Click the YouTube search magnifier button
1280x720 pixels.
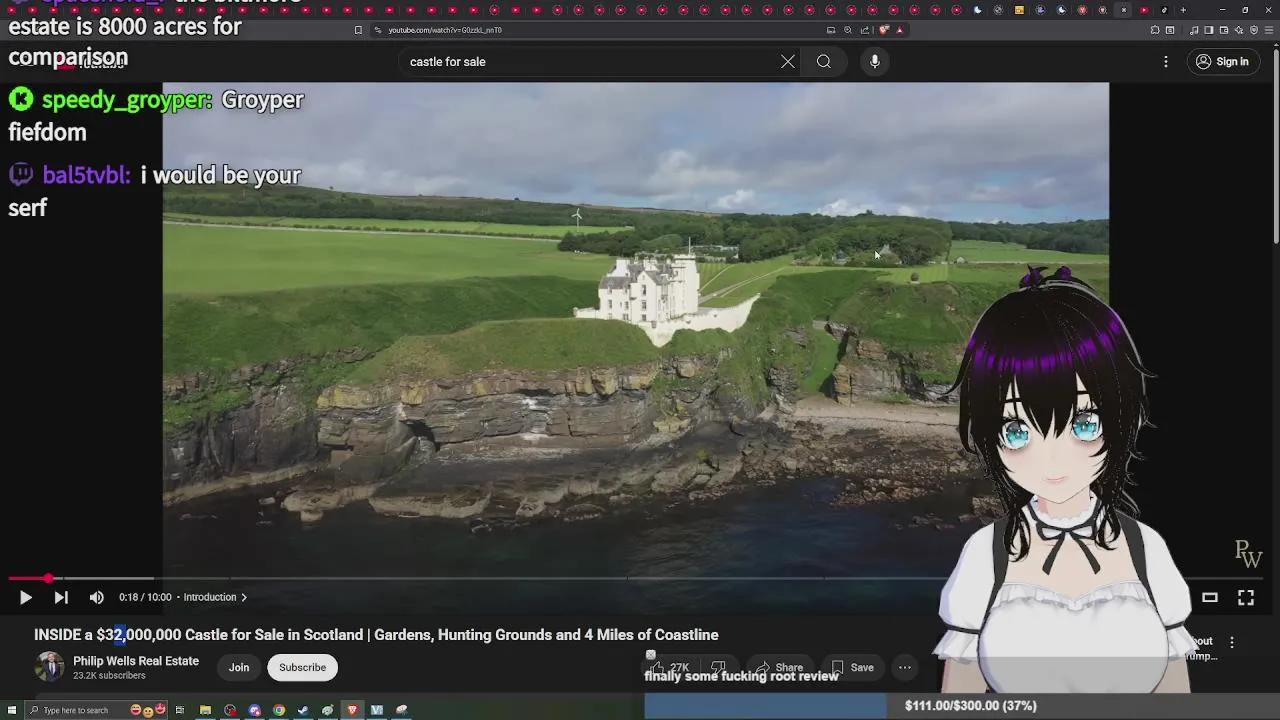point(823,62)
